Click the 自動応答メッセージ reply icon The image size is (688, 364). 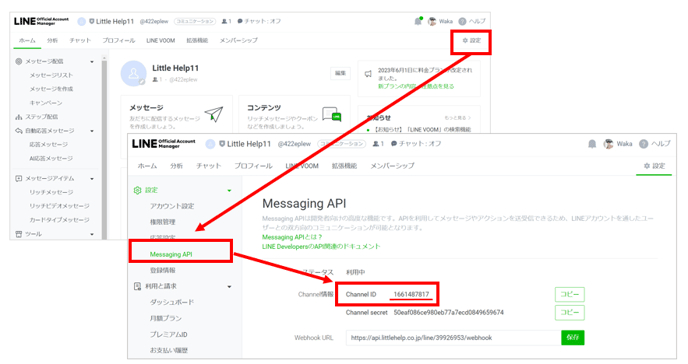(x=18, y=131)
